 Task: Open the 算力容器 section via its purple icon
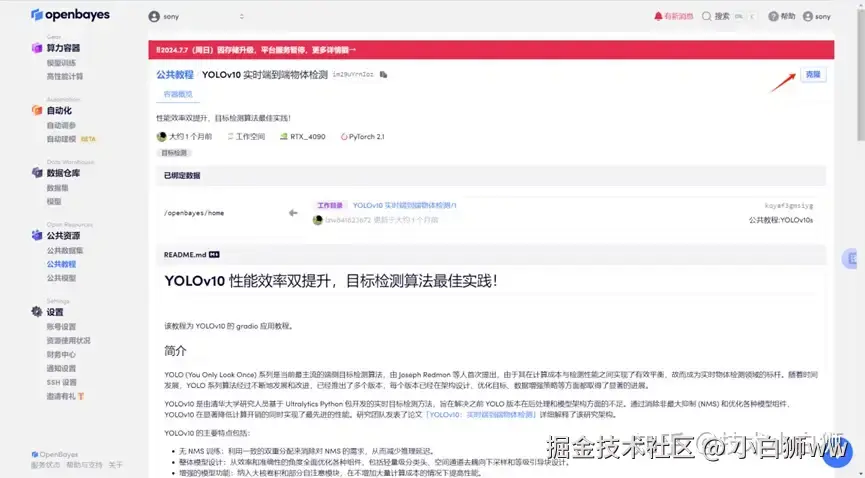(x=37, y=48)
